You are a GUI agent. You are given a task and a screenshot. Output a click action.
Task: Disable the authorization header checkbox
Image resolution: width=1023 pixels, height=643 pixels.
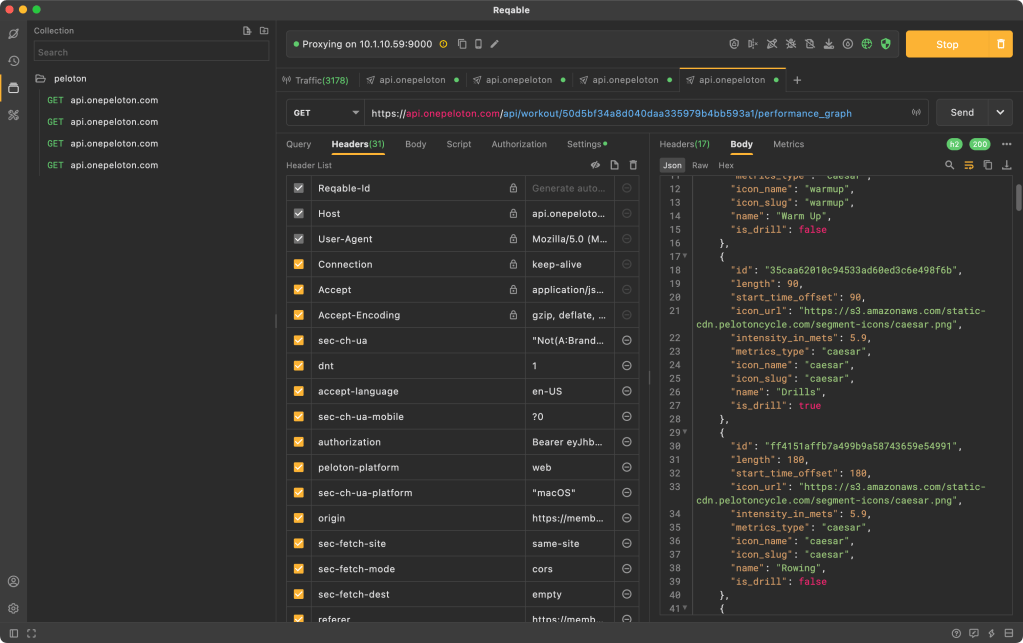[x=298, y=442]
